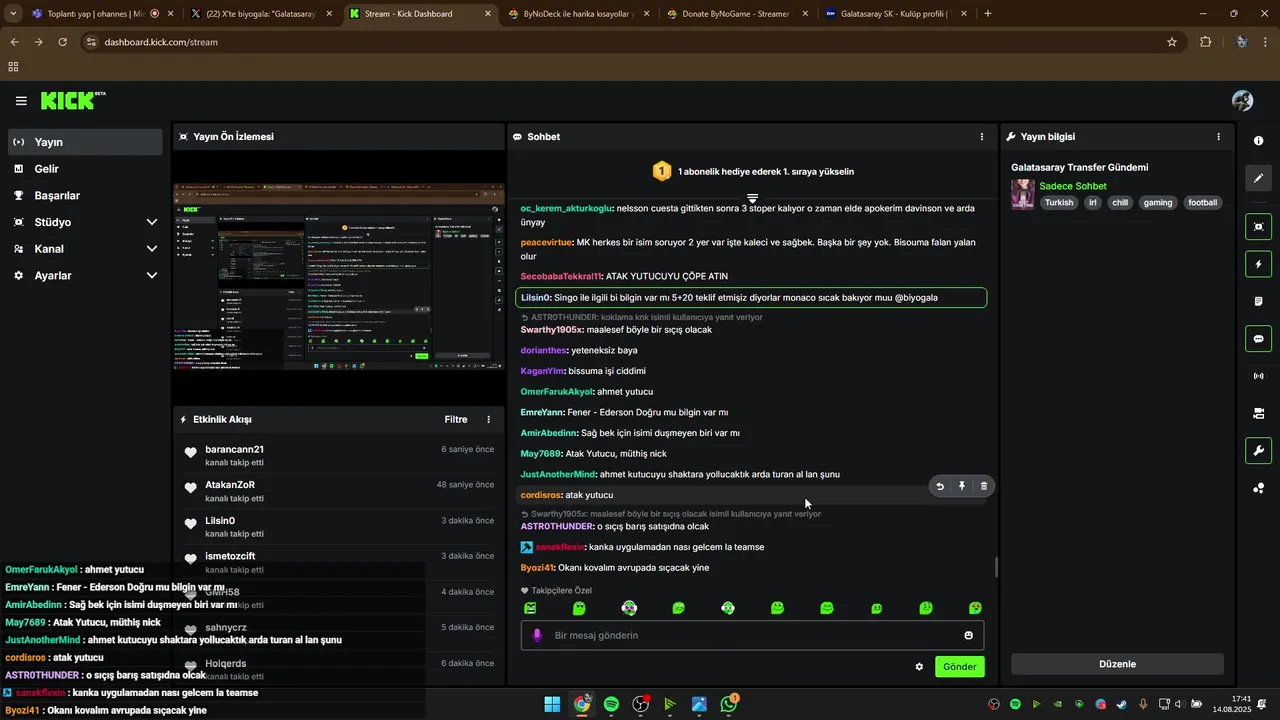The width and height of the screenshot is (1280, 720).
Task: Open the tab search dropdown arrow
Action: click(x=13, y=14)
